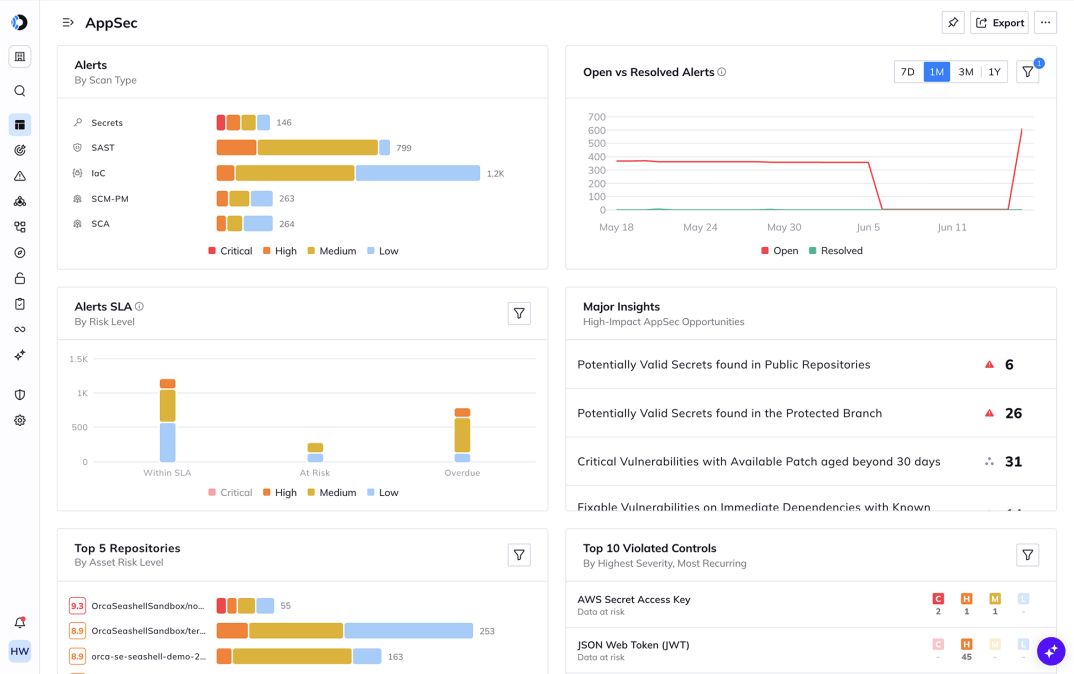1074x674 pixels.
Task: Open the infinity shift-left sidebar icon
Action: (20, 329)
